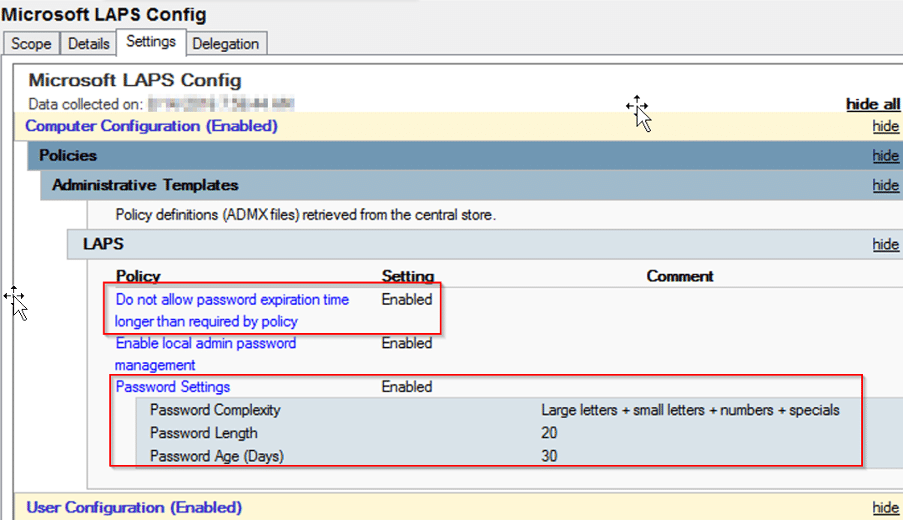Open the Details tab

point(88,44)
